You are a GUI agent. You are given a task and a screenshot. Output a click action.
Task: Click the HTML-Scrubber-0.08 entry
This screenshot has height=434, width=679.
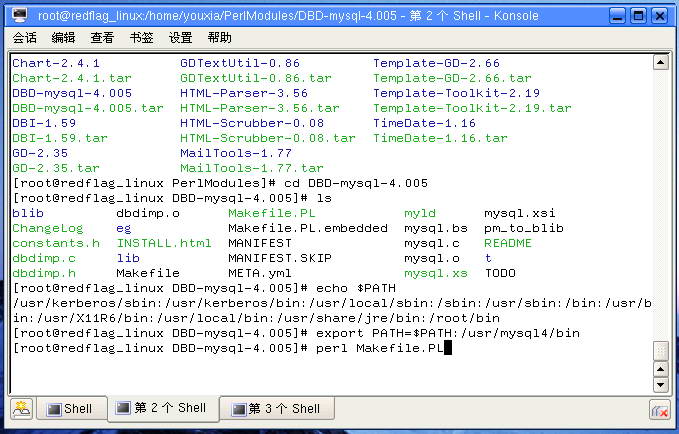point(252,123)
